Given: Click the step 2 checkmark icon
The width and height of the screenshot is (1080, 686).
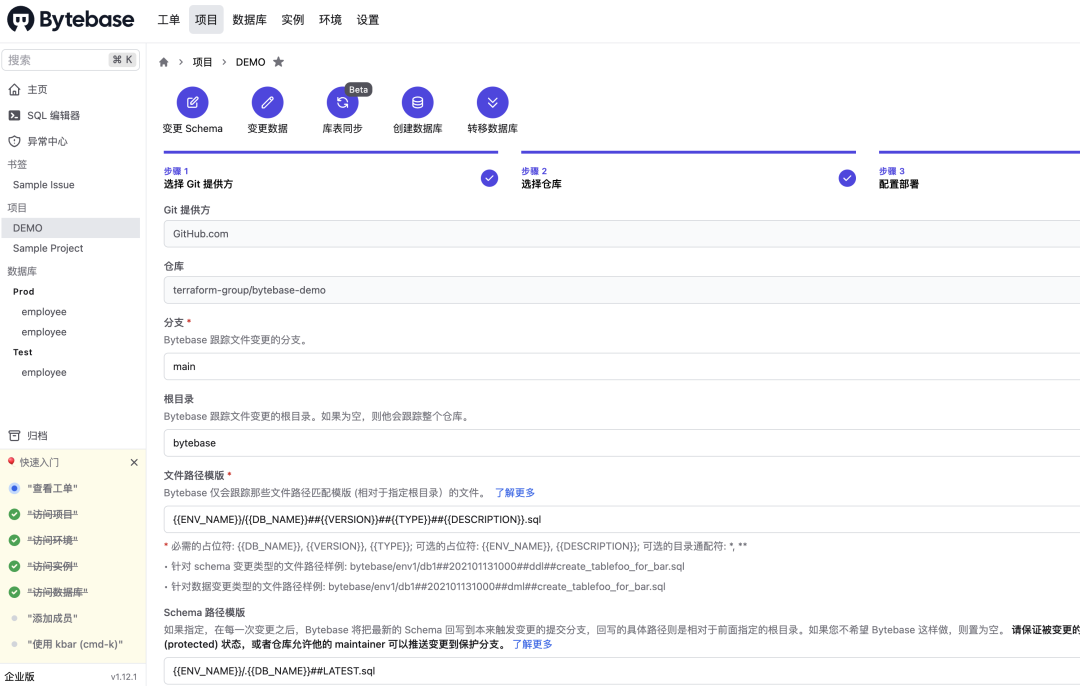Looking at the screenshot, I should (x=847, y=178).
